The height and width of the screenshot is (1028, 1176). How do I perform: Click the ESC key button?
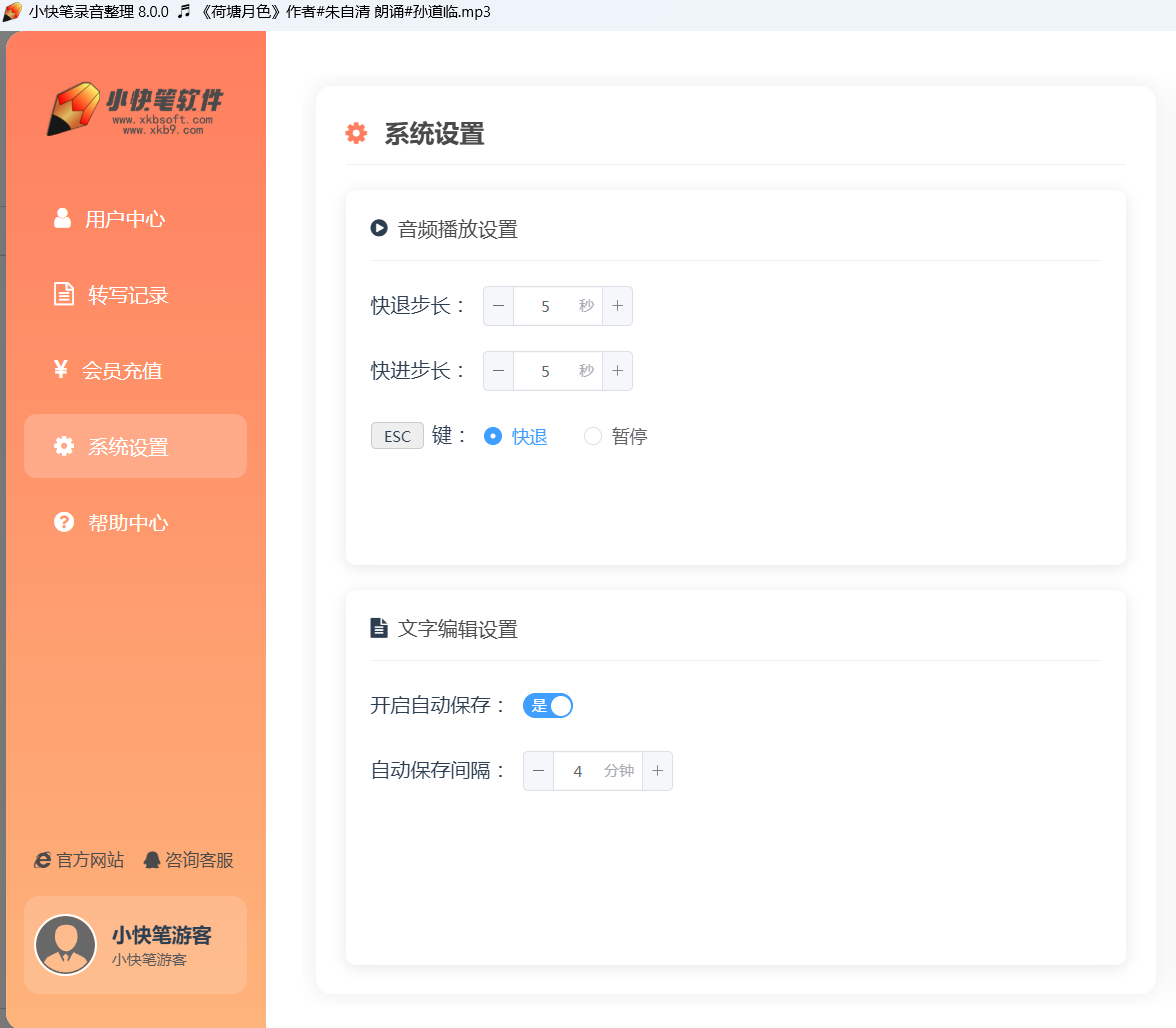pyautogui.click(x=397, y=436)
